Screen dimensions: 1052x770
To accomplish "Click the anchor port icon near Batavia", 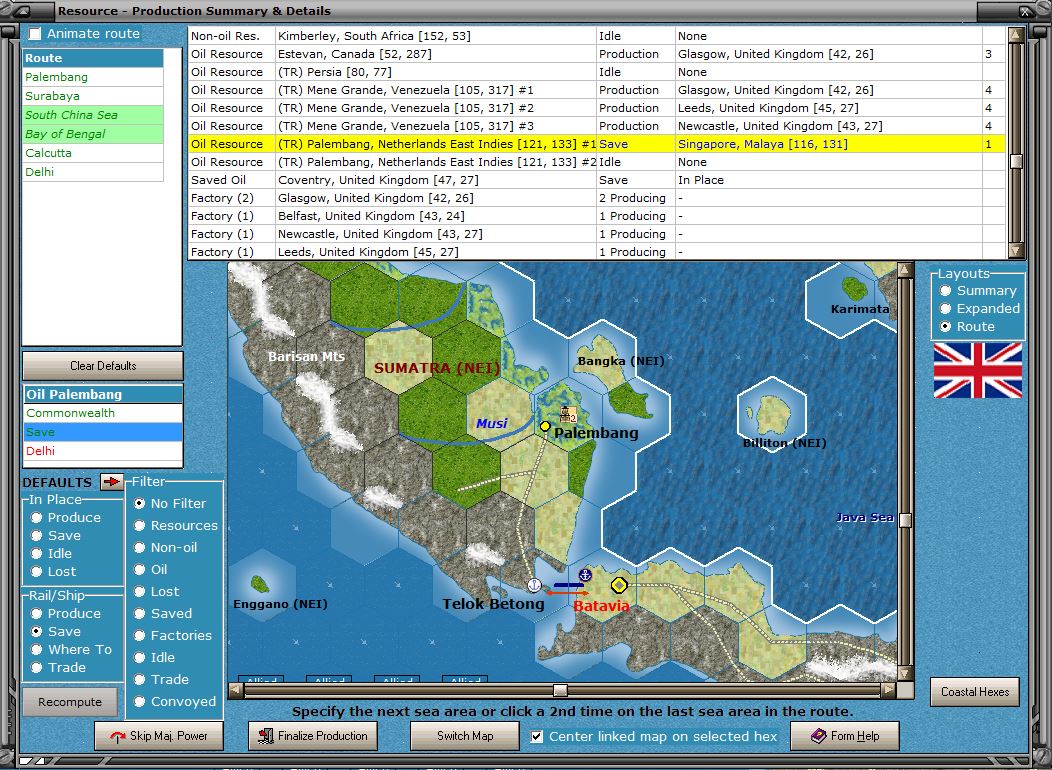I will (585, 575).
